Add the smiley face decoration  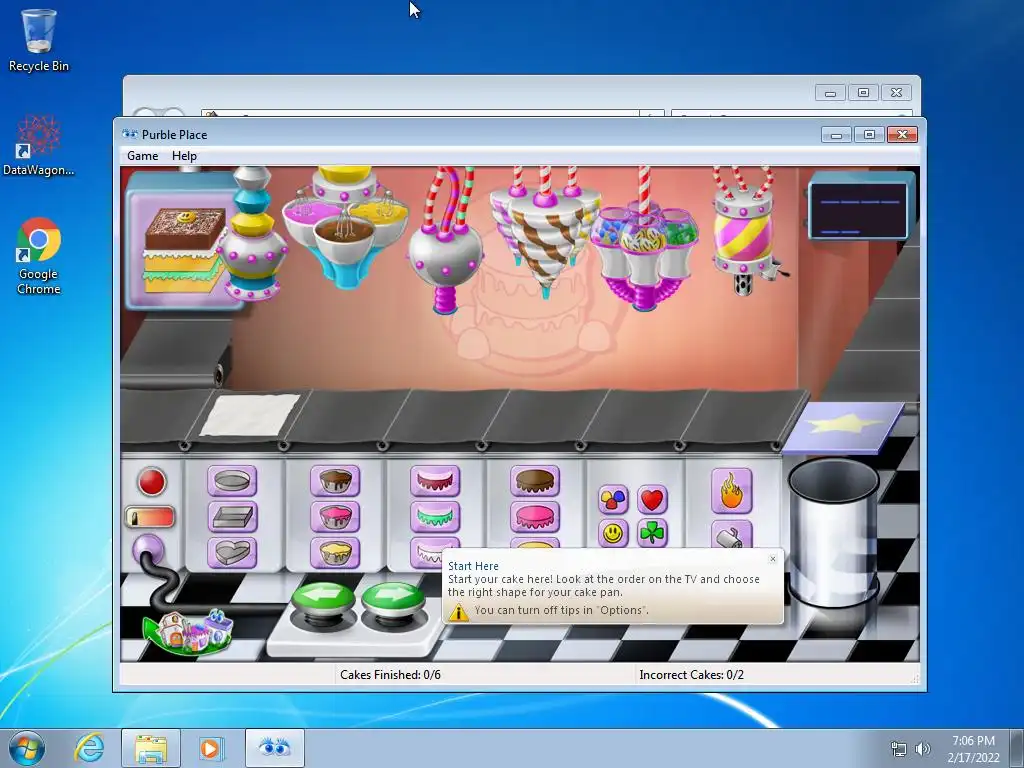point(613,534)
